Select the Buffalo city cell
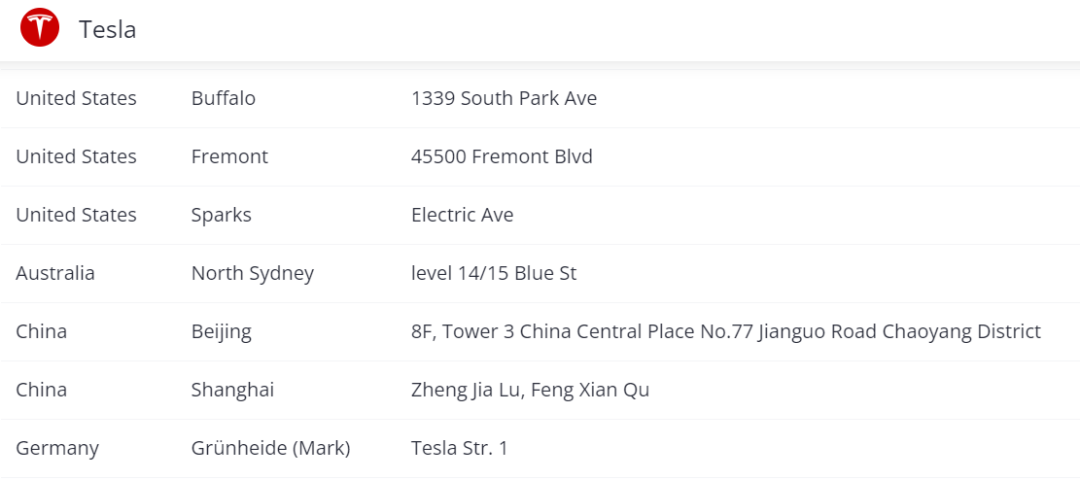The height and width of the screenshot is (480, 1080). pos(223,98)
